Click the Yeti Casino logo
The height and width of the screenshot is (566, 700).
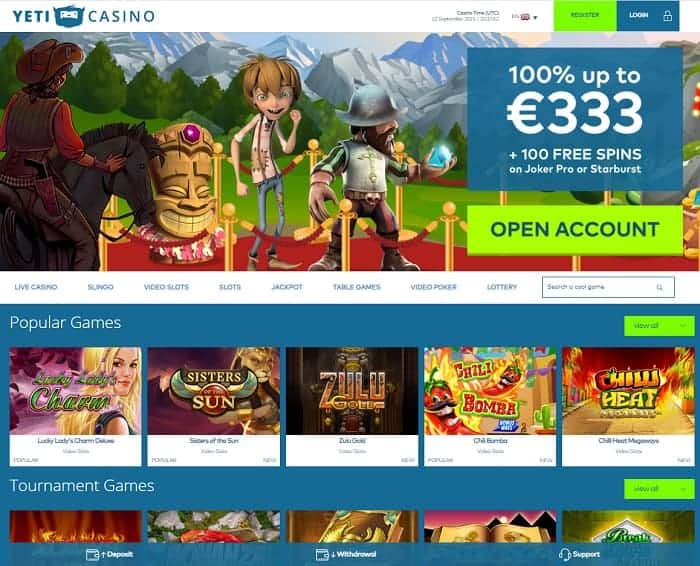84,16
